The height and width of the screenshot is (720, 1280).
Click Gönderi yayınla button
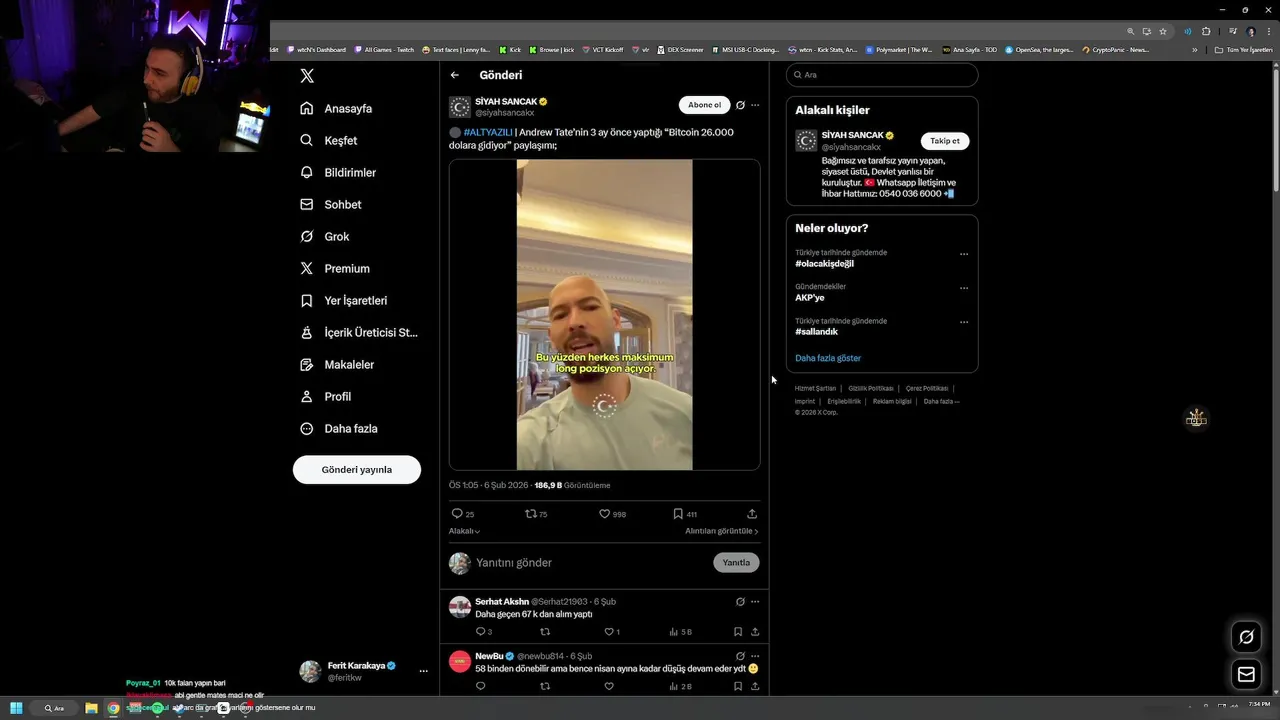pyautogui.click(x=357, y=469)
